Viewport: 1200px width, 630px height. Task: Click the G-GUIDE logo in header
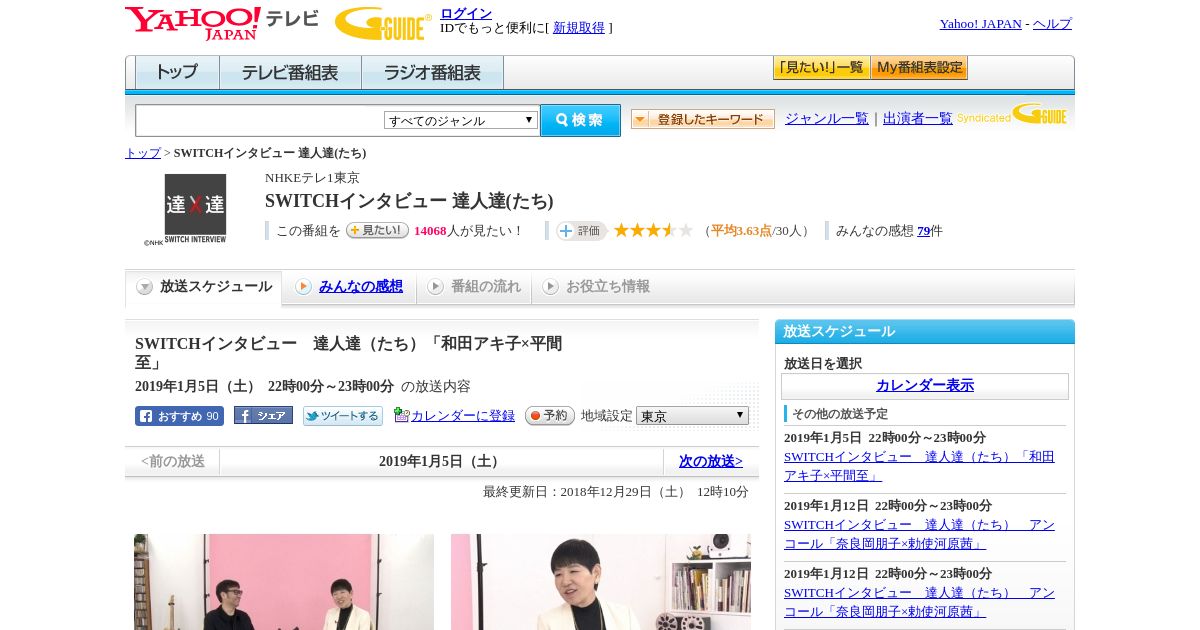pyautogui.click(x=383, y=23)
